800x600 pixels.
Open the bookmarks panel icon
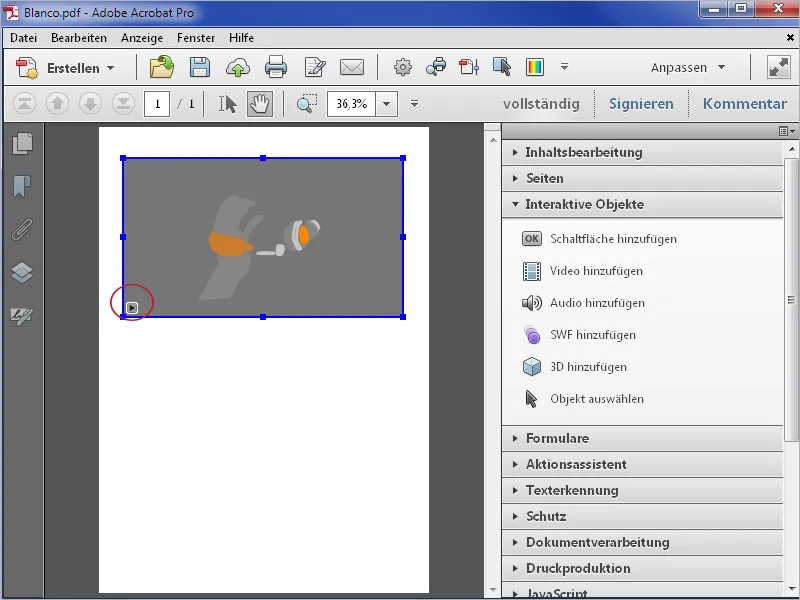point(22,186)
